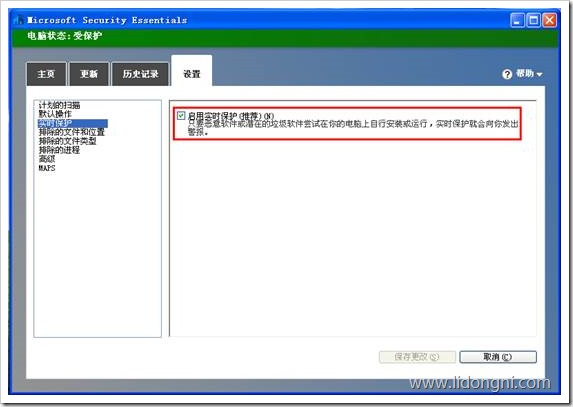
Task: Toggle 启用实时保护 checkbox
Action: [x=181, y=116]
